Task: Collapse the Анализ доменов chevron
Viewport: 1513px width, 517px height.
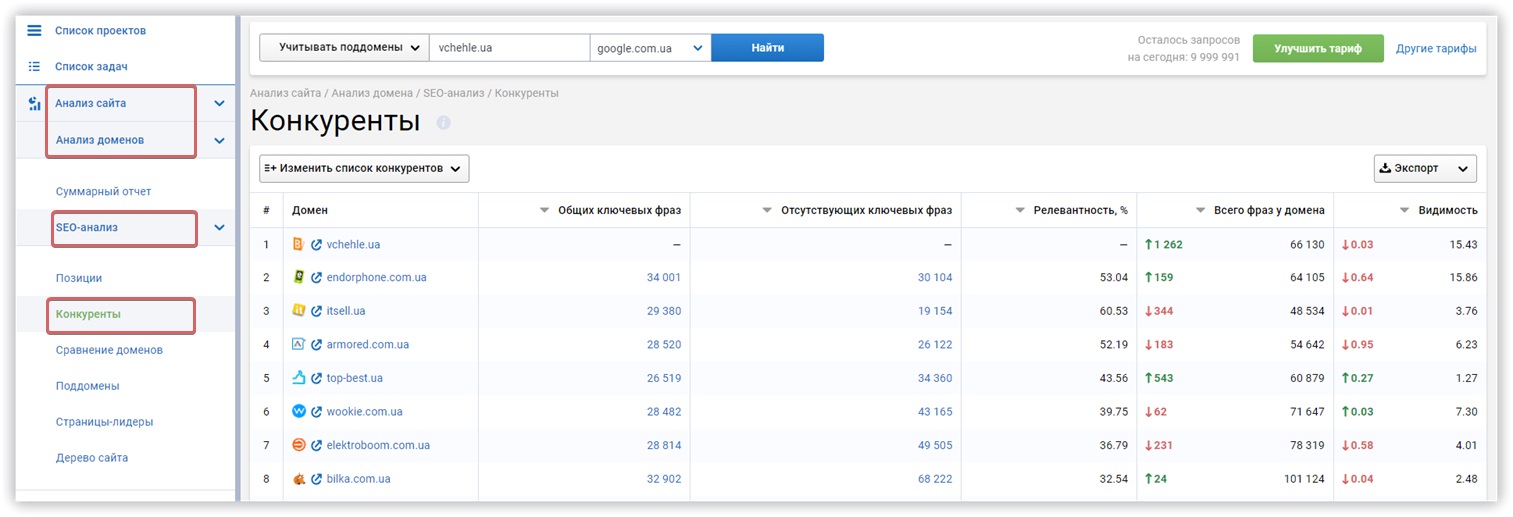Action: point(220,140)
